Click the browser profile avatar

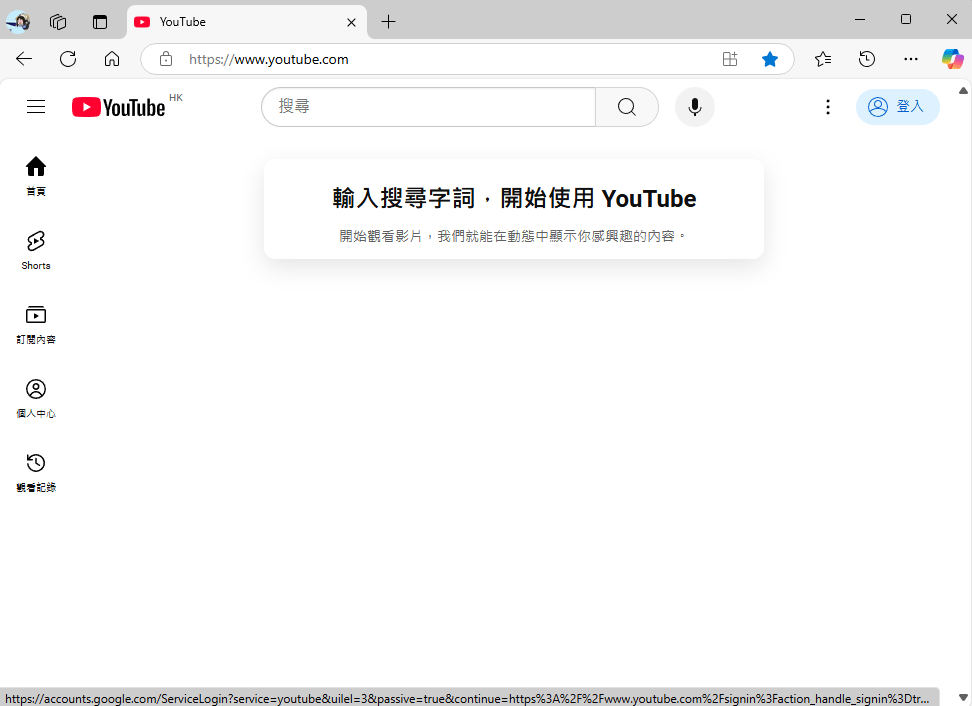coord(18,22)
